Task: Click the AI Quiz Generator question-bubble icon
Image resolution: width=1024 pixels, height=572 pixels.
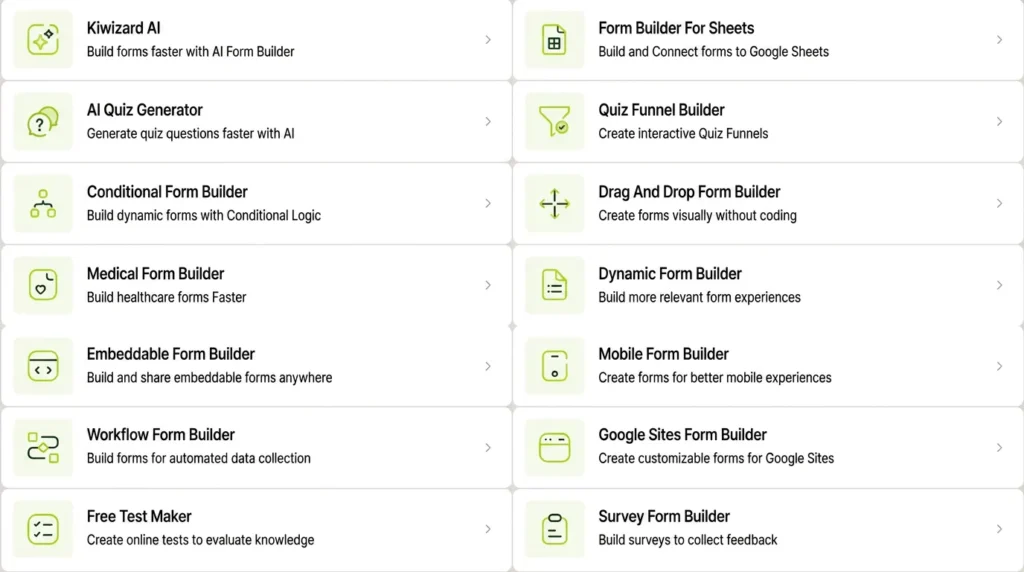Action: (43, 121)
